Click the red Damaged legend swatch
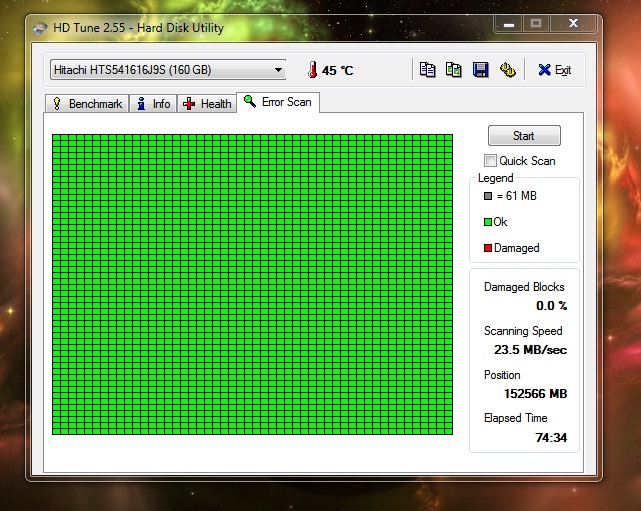The image size is (641, 511). click(488, 248)
